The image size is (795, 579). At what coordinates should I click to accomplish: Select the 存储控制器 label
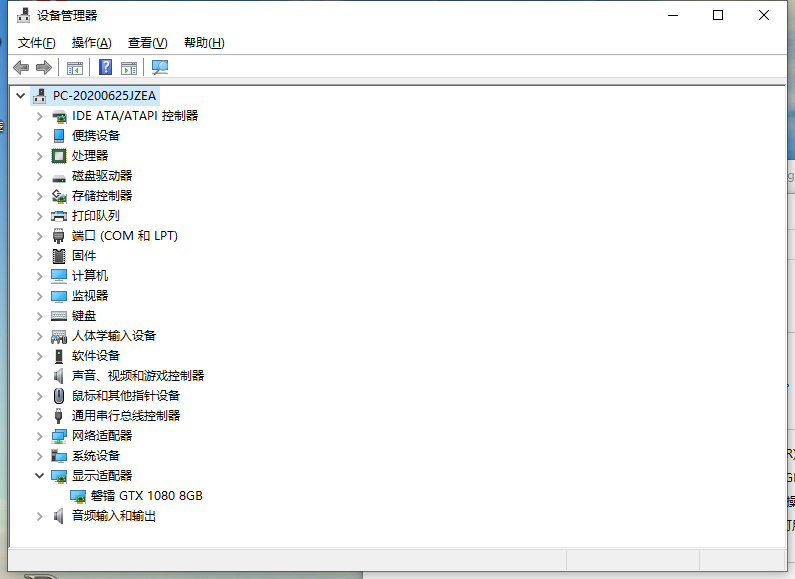(x=102, y=196)
